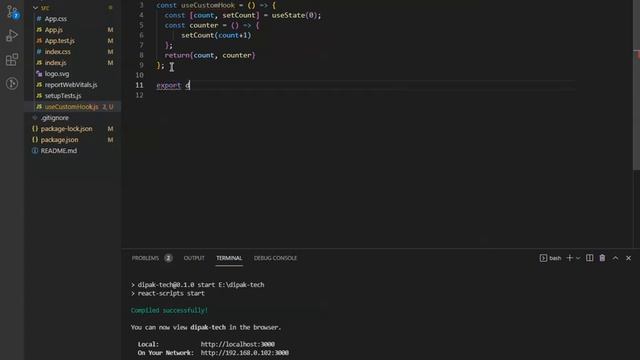Click the bash terminal profile icon
The width and height of the screenshot is (640, 360).
coord(543,258)
